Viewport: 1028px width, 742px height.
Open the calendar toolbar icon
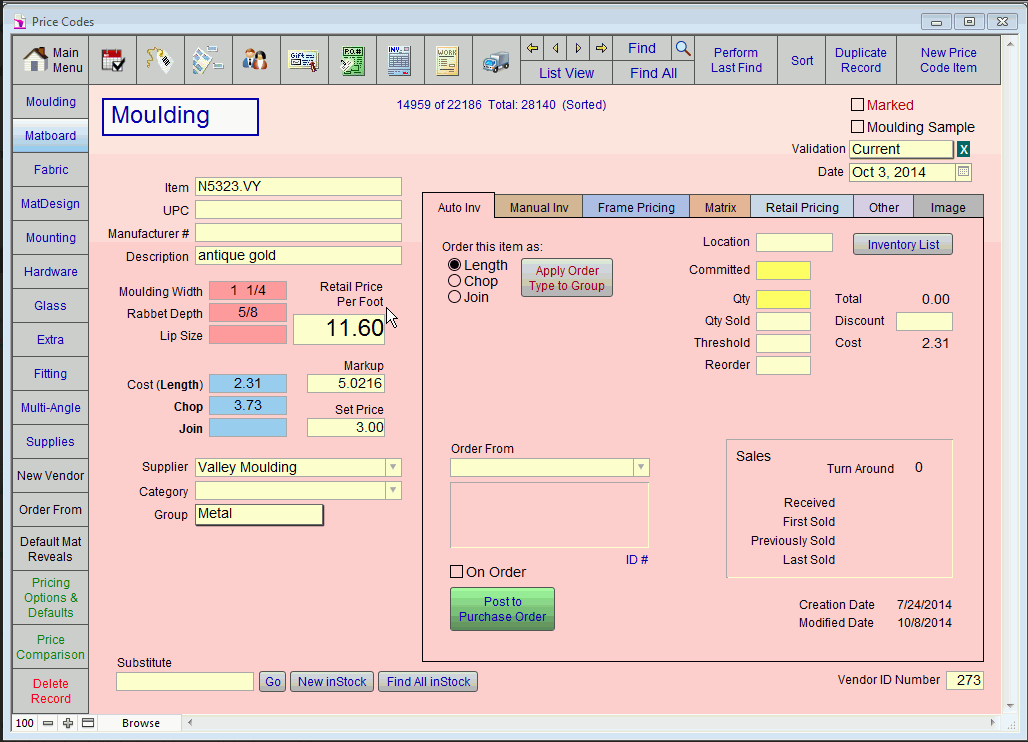point(113,59)
